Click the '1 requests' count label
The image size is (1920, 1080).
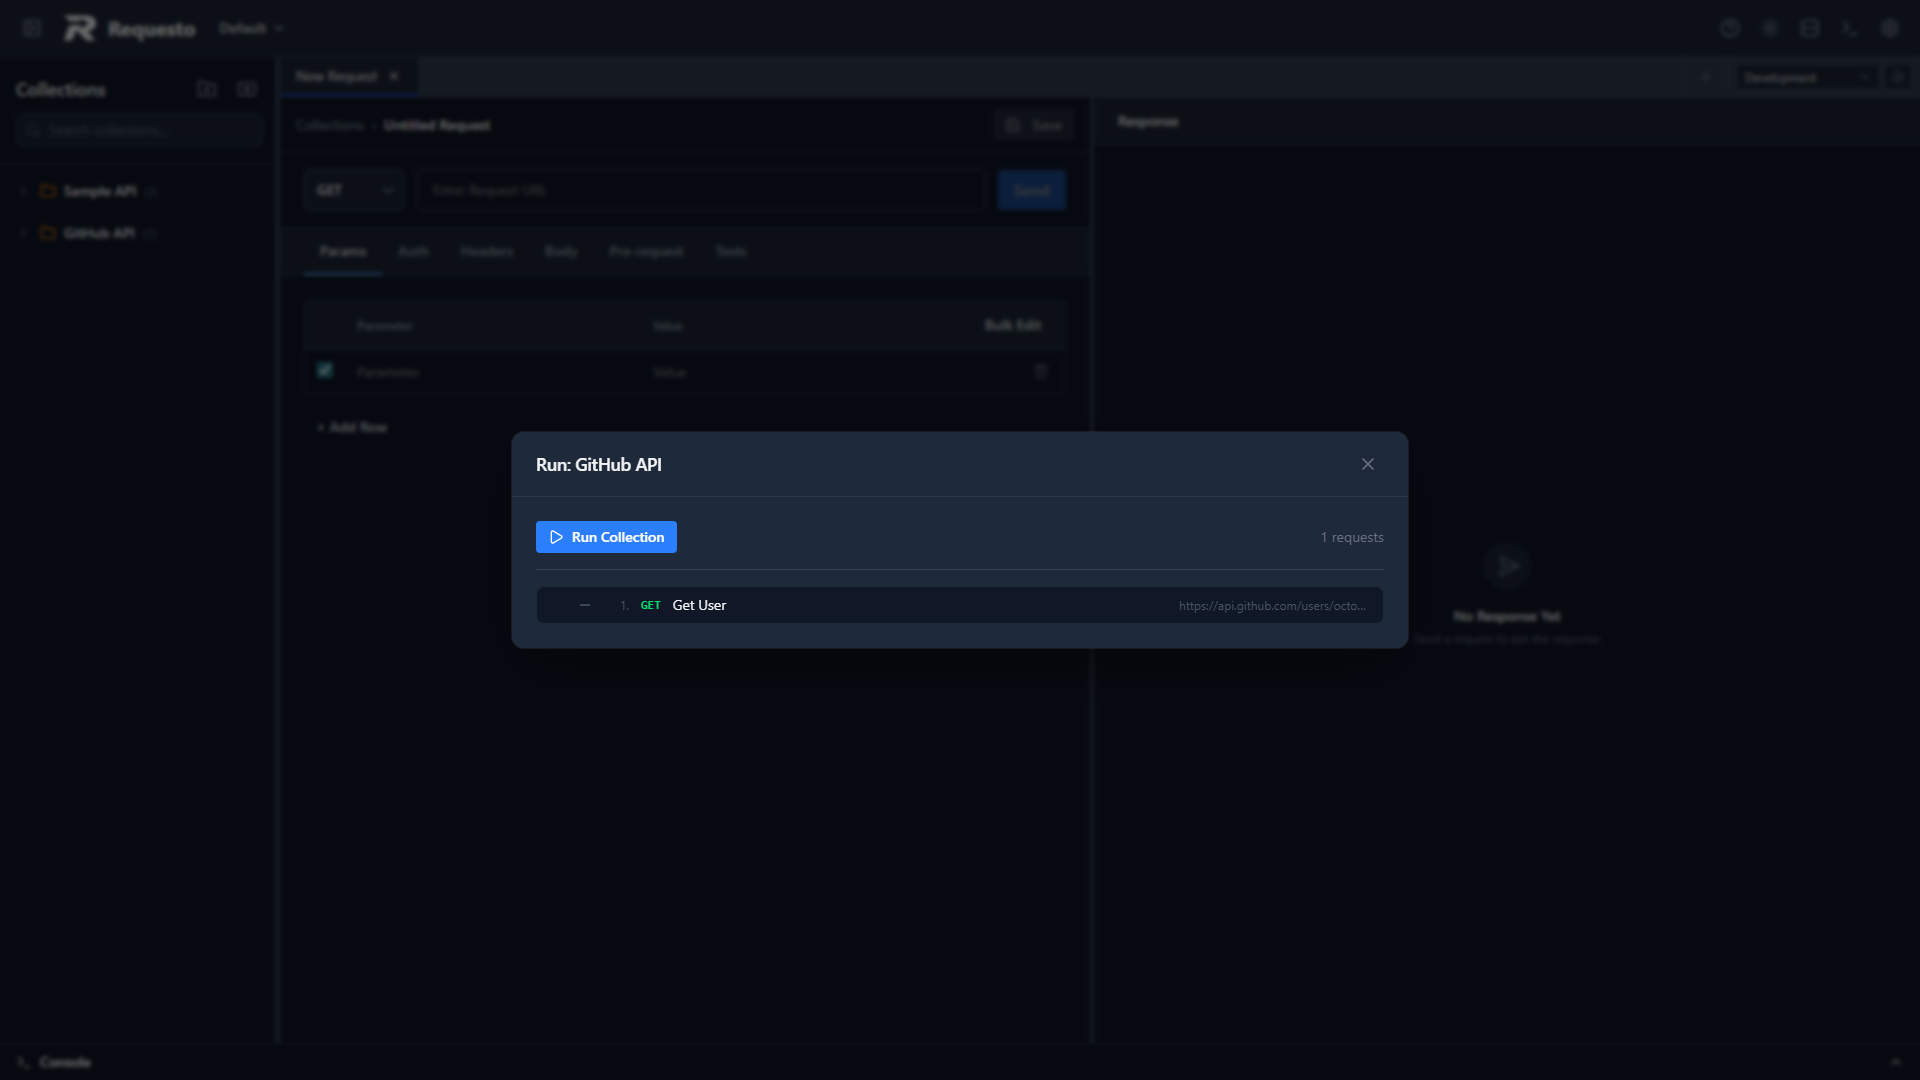pyautogui.click(x=1352, y=537)
